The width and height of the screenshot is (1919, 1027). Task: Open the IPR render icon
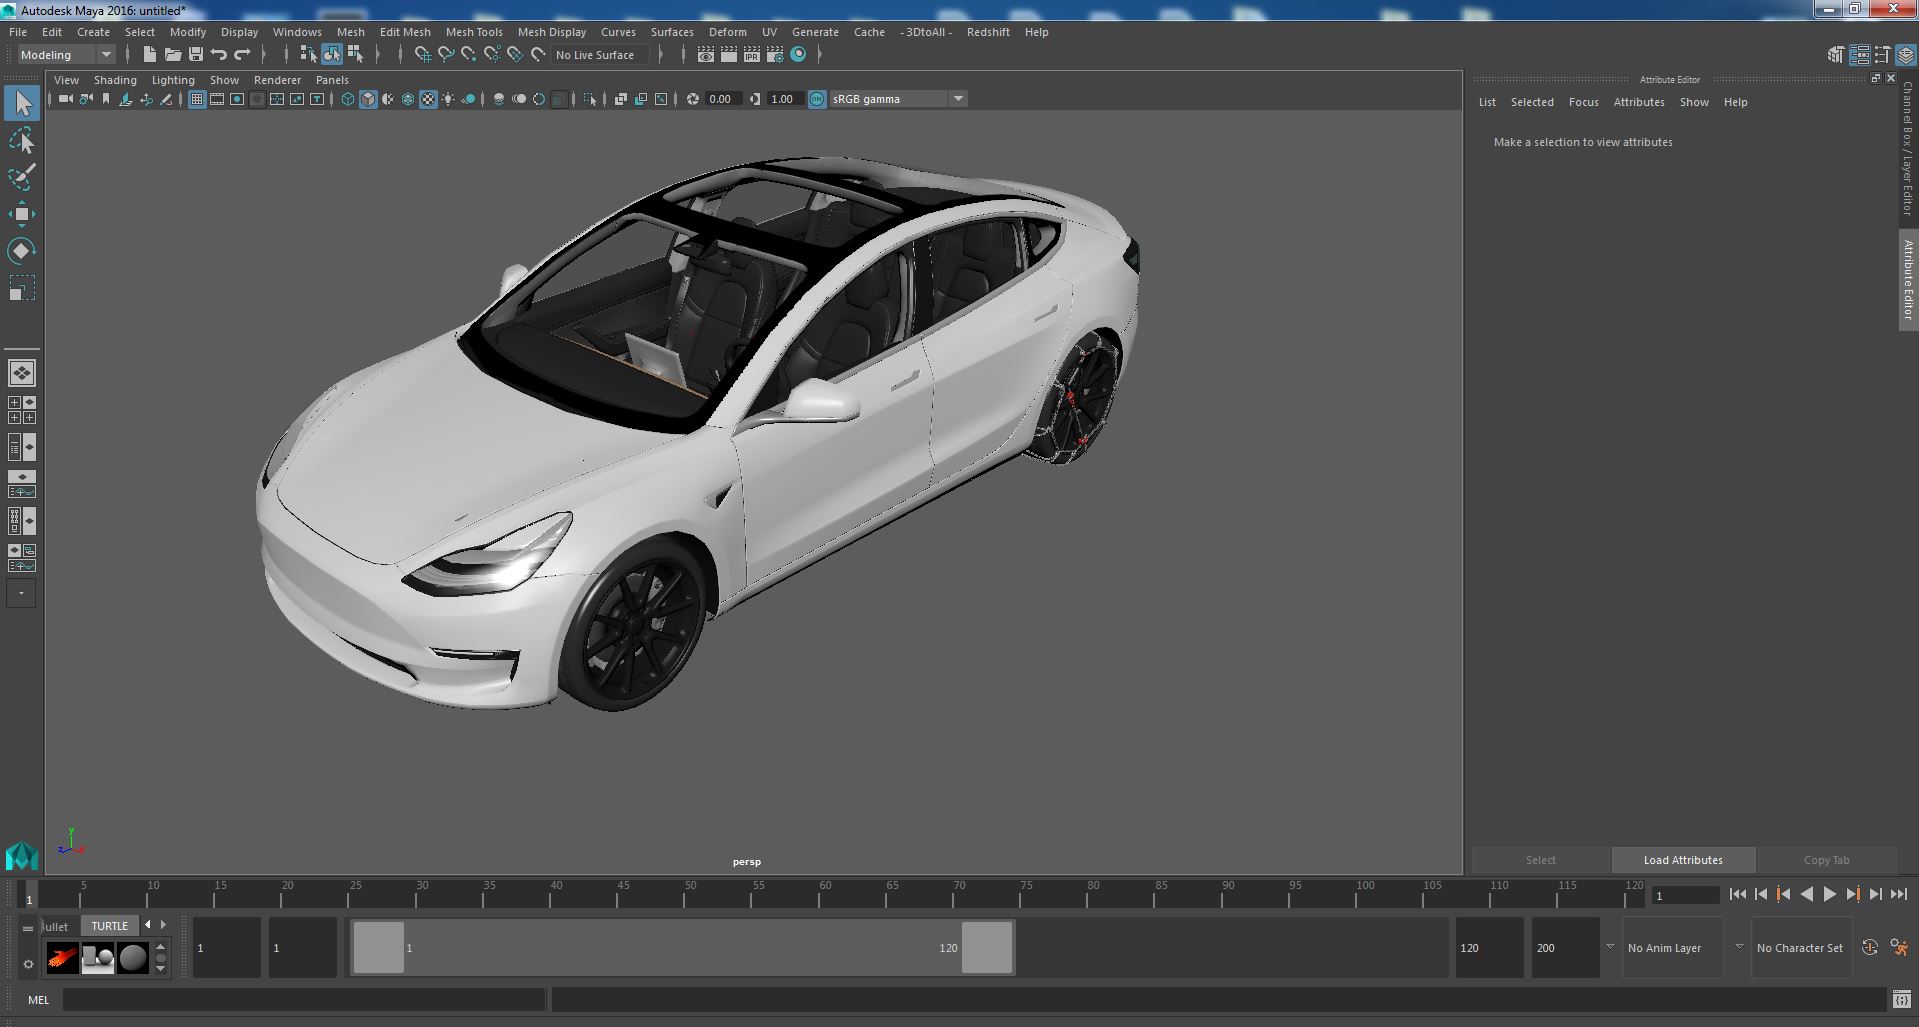click(751, 55)
